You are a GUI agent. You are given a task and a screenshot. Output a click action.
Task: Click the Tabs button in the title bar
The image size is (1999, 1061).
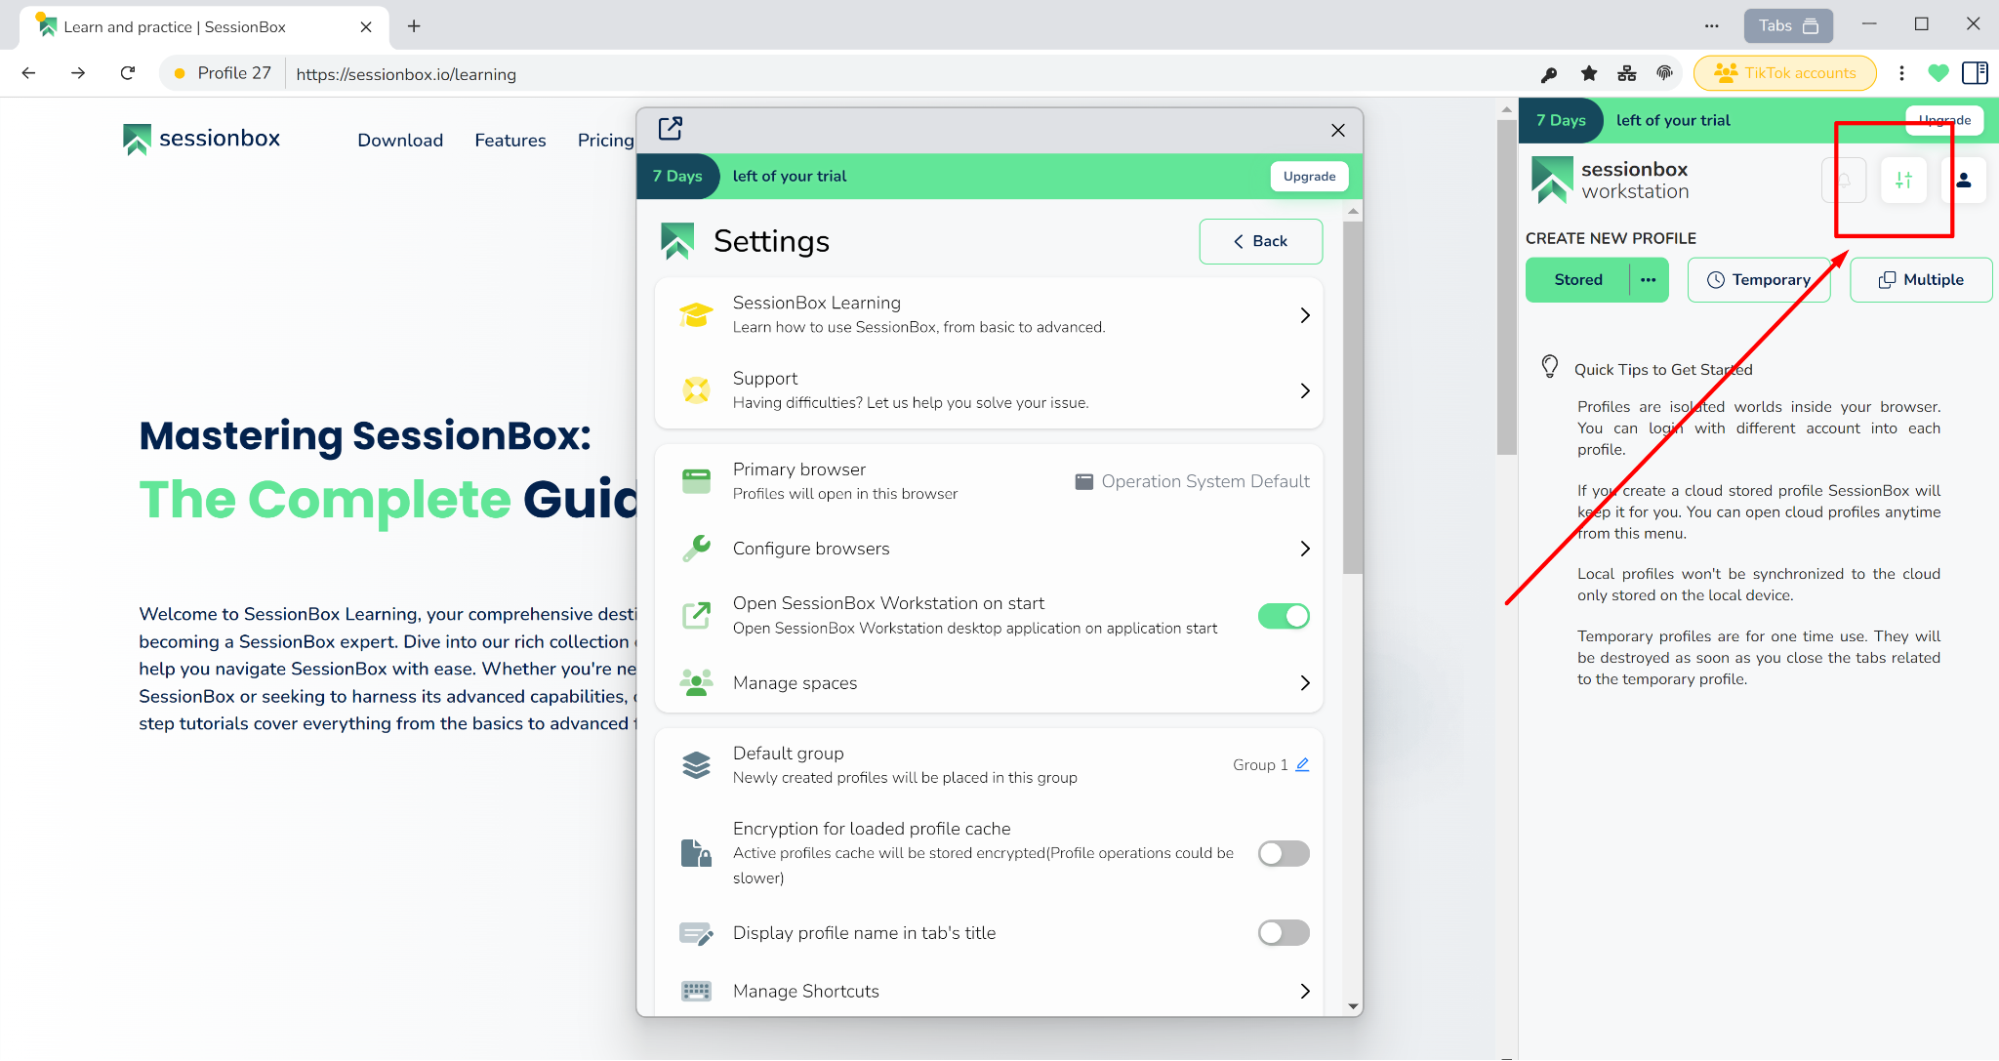click(1788, 26)
